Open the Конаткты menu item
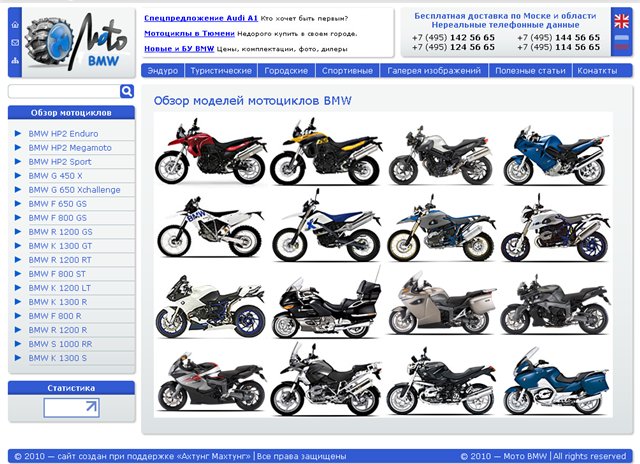This screenshot has height=464, width=640. click(597, 71)
